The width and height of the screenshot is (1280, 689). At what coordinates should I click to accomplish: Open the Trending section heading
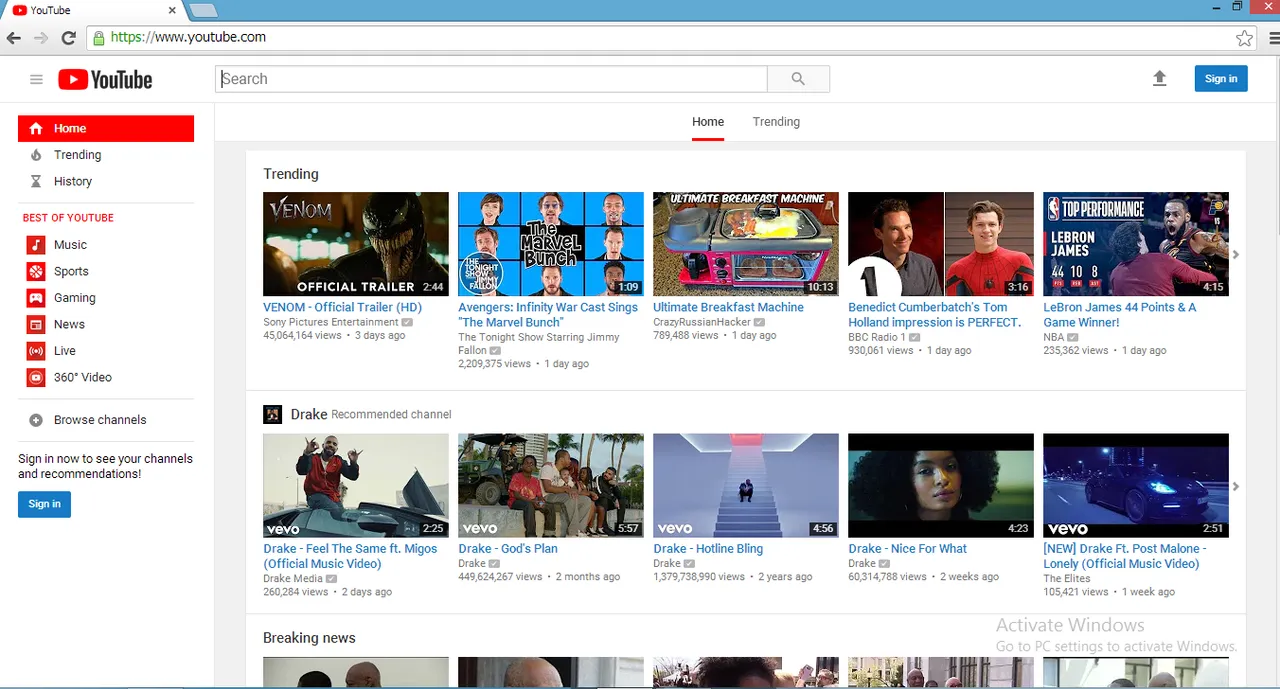coord(291,174)
